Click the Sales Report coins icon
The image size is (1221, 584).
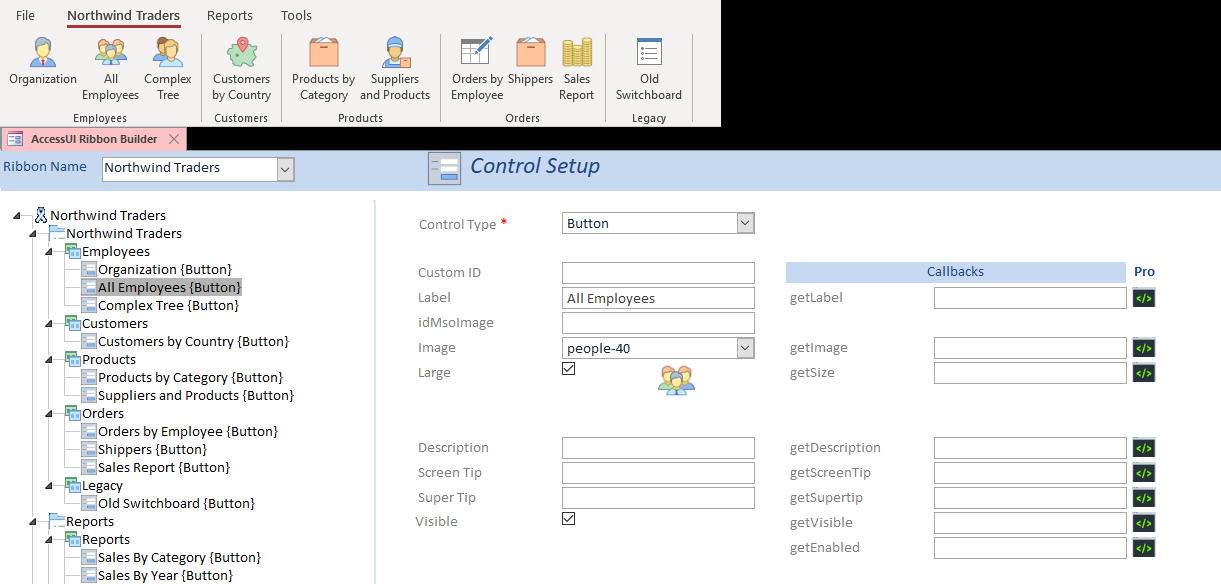tap(577, 52)
